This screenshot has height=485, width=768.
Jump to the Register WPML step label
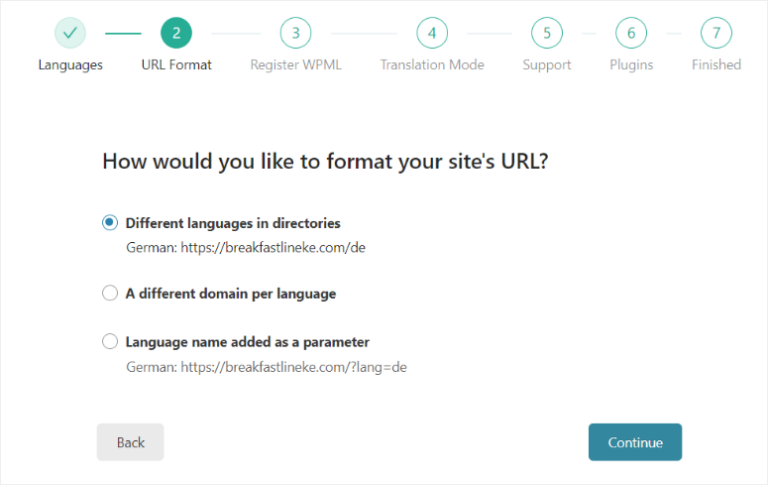click(295, 65)
